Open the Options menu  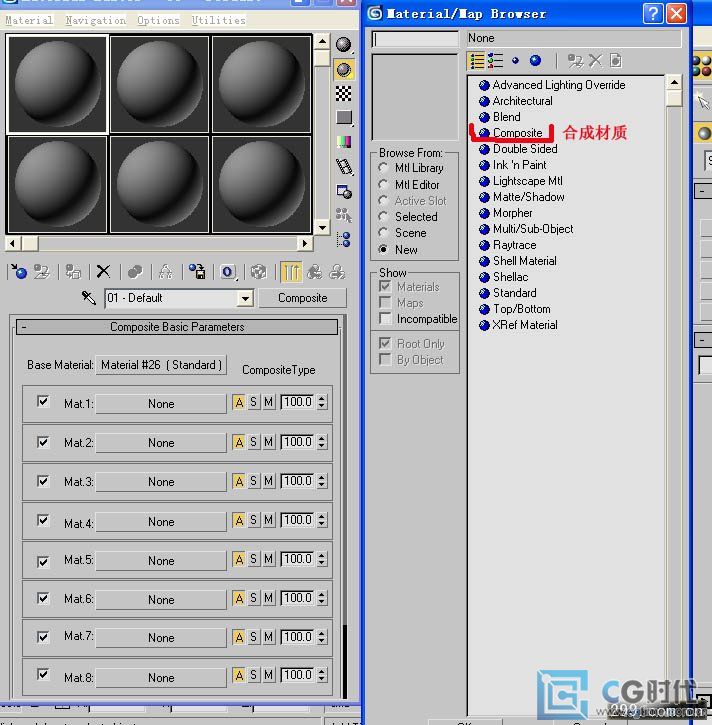pyautogui.click(x=158, y=20)
